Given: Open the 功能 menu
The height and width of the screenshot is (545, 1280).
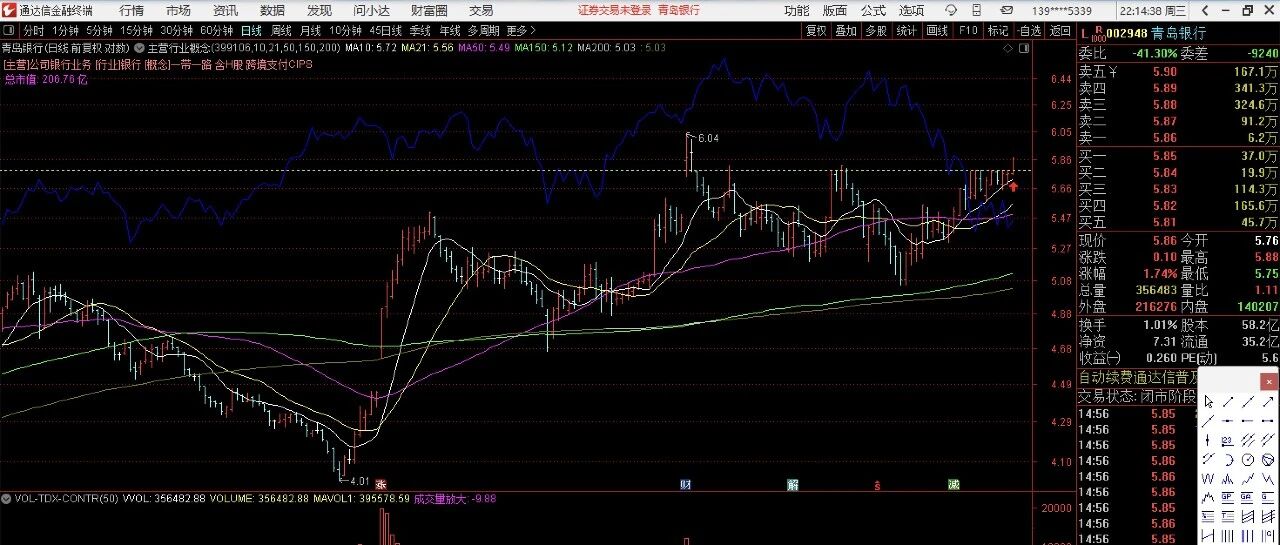Looking at the screenshot, I should 797,10.
